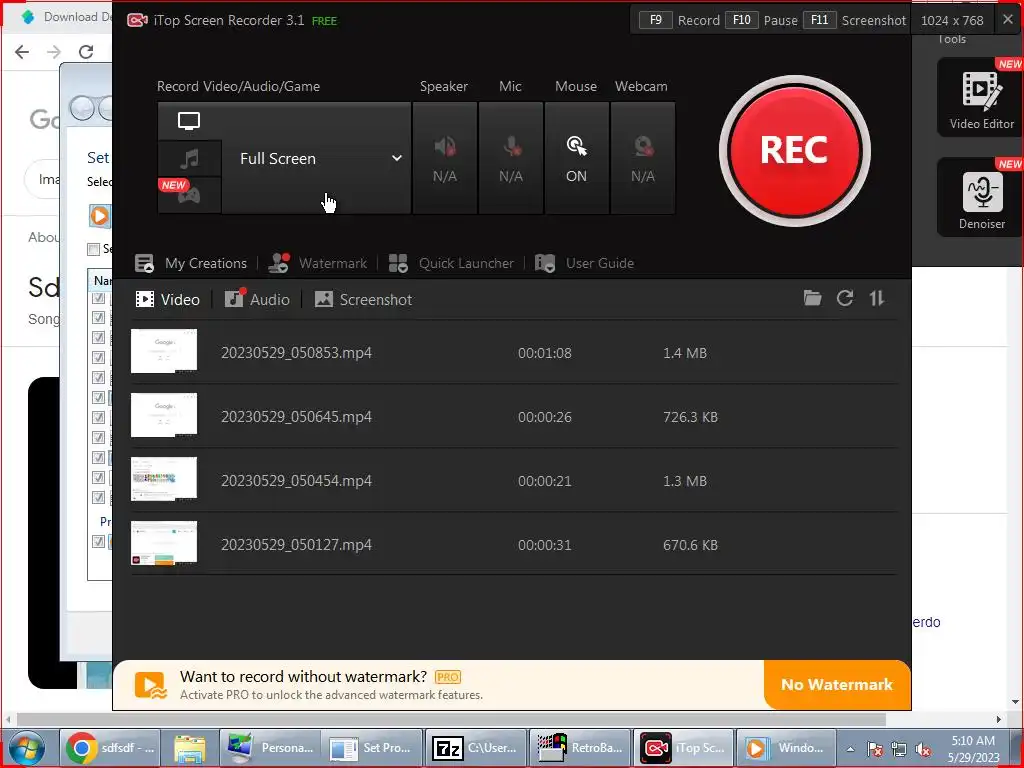Select file name 20230529_050853.mp4
Screen dimensions: 1024x768
(x=296, y=353)
